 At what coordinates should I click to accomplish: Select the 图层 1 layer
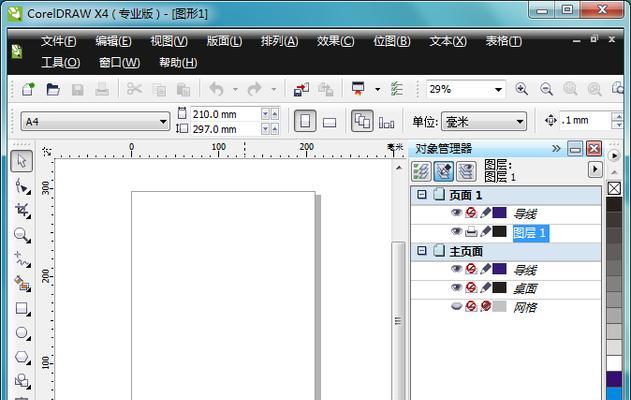coord(531,233)
